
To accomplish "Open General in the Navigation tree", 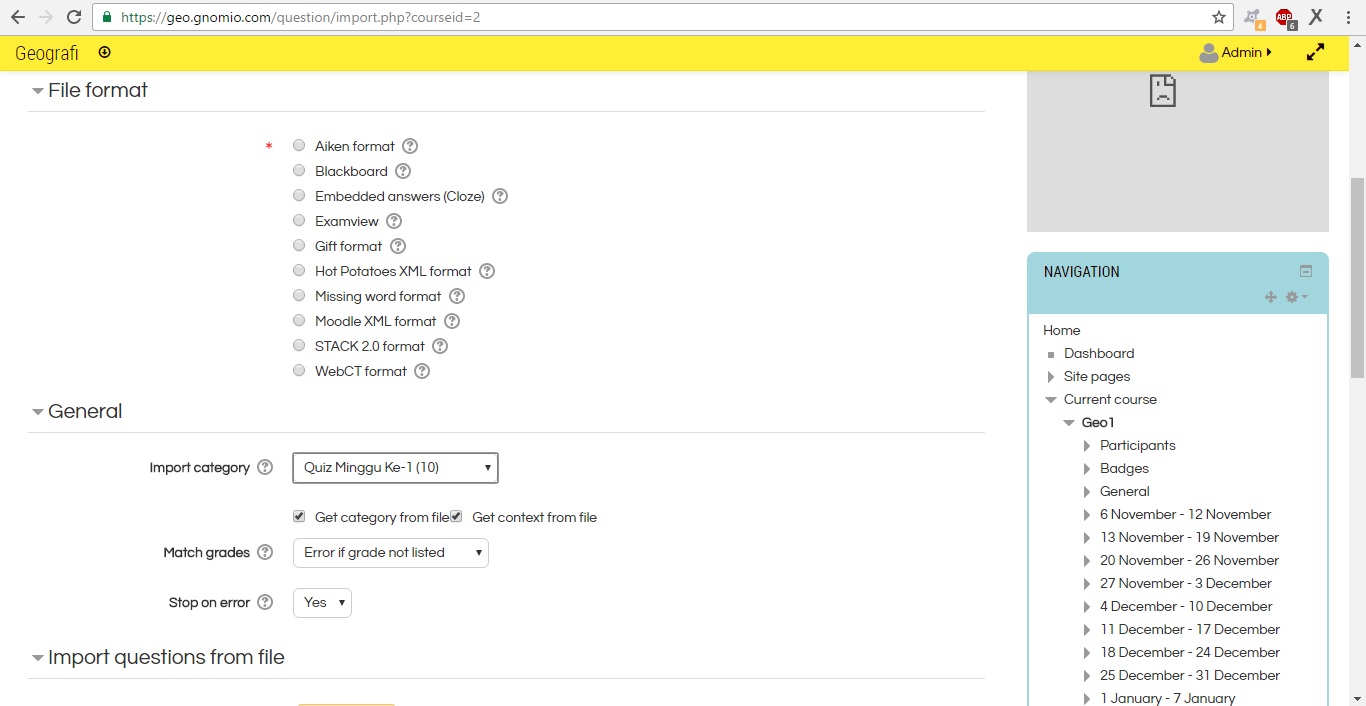I will coord(1124,491).
